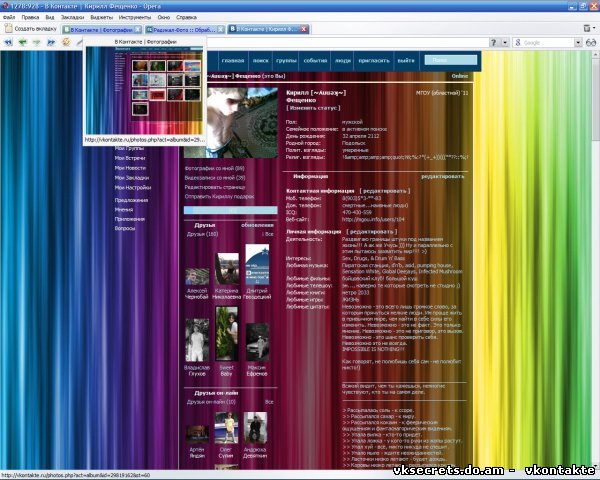
Task: Open friend Алексей Чернобай's thumbnail
Action: click(197, 276)
